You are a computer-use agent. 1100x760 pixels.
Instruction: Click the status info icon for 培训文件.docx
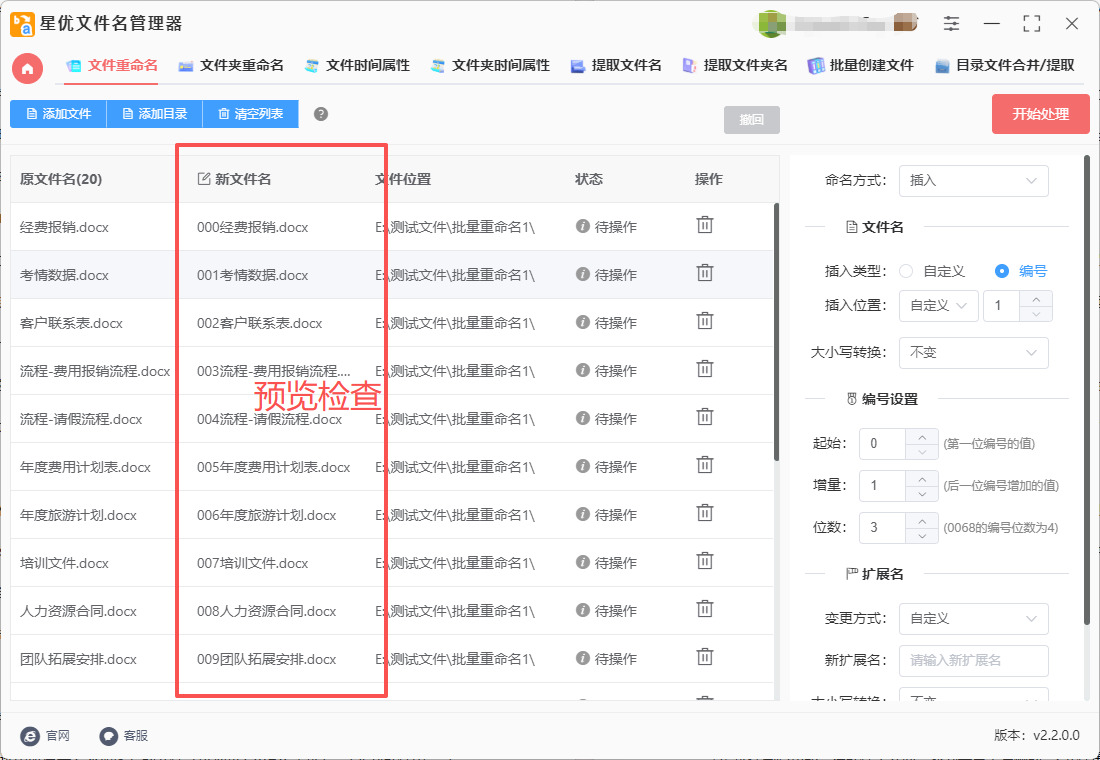tap(582, 561)
